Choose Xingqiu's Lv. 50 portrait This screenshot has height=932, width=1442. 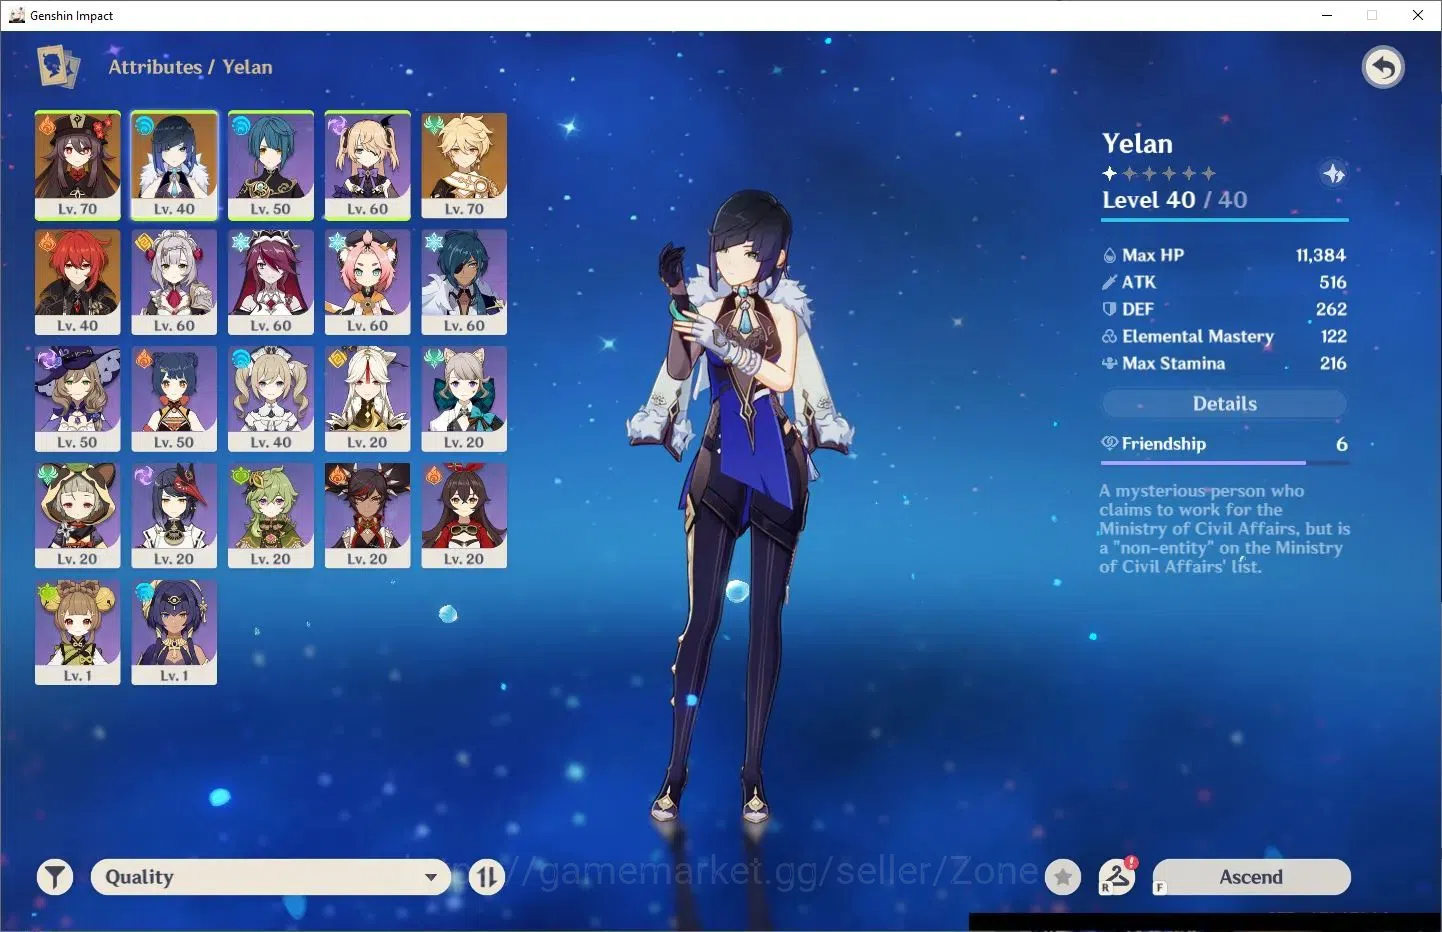coord(271,165)
